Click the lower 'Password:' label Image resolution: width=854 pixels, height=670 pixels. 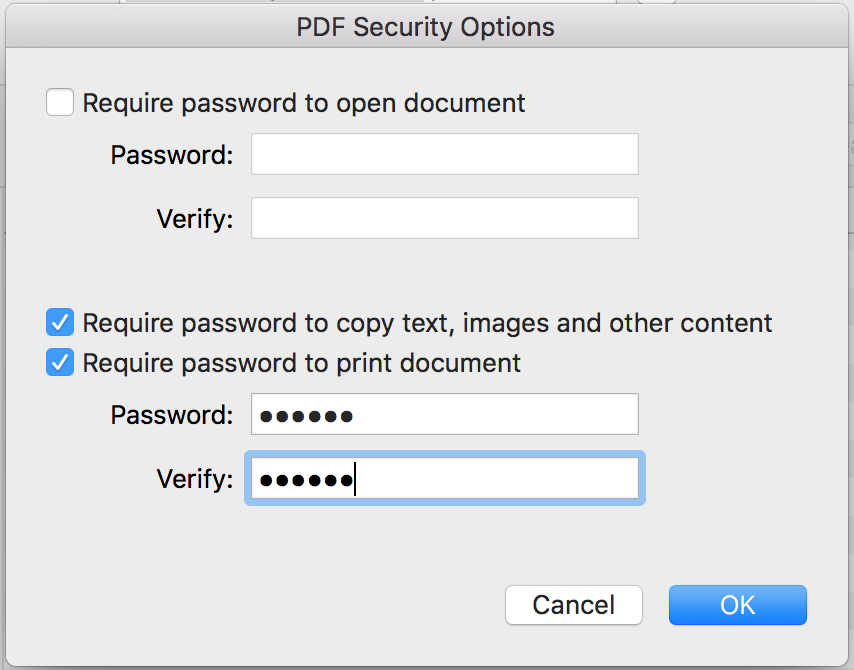click(x=172, y=415)
